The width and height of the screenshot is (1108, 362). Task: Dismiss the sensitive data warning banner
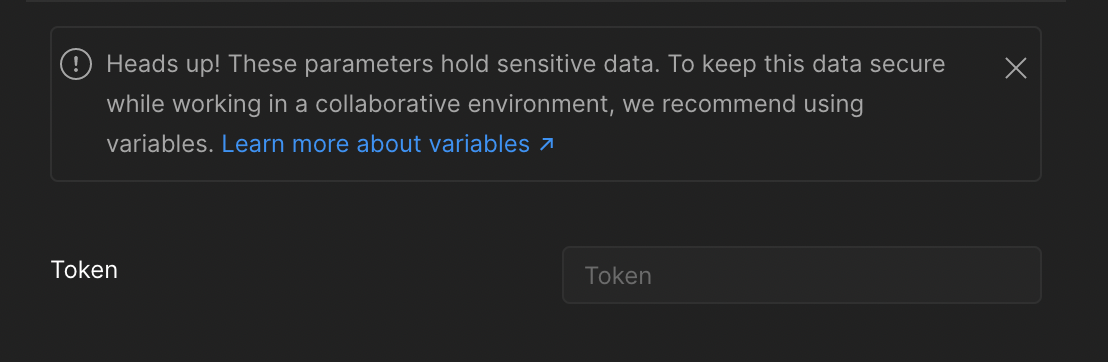point(1015,68)
